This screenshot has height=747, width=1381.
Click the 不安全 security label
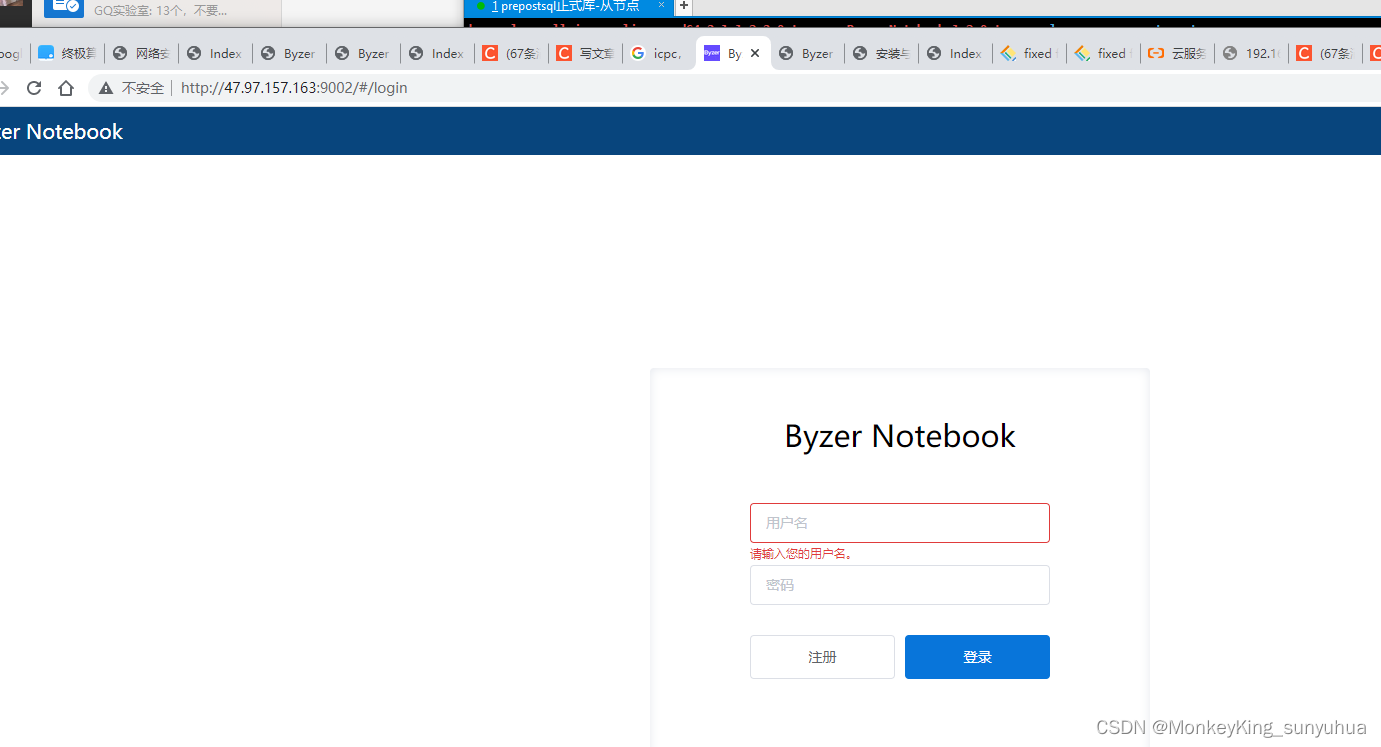coord(143,88)
